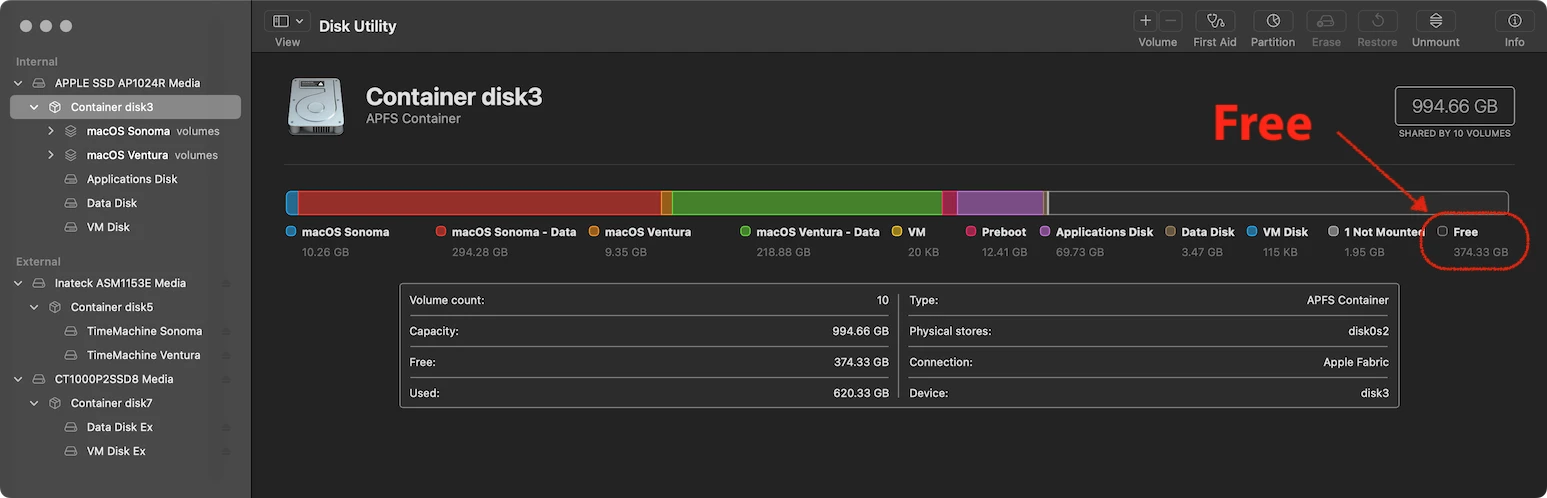This screenshot has width=1547, height=498.
Task: Click the blue macOS Sonoma legend swatch
Action: (x=291, y=231)
